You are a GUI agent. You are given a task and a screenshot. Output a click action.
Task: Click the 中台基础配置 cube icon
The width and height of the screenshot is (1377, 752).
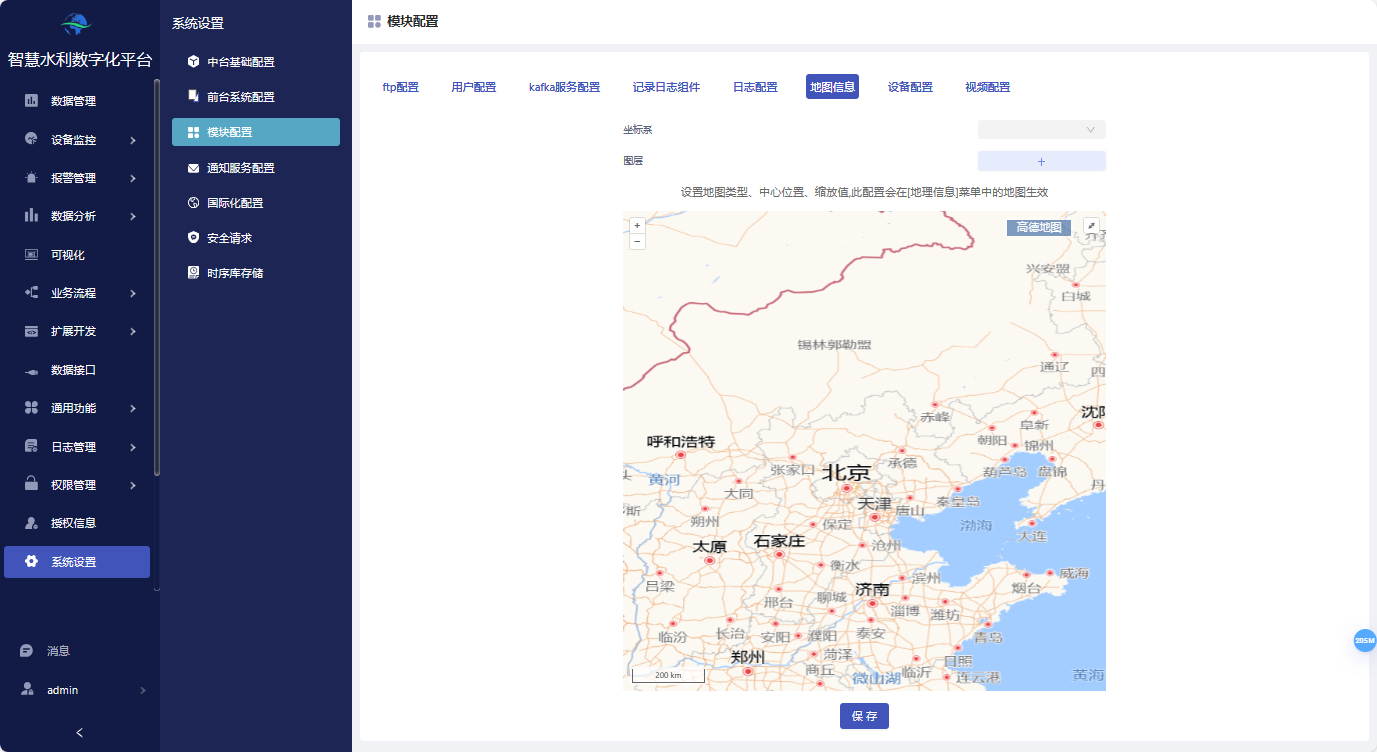coord(193,62)
